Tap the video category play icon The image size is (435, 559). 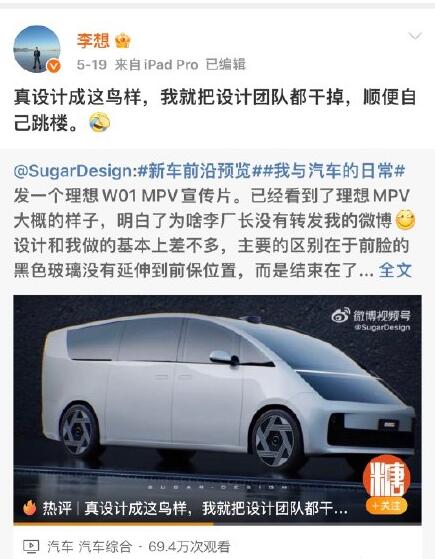31,546
